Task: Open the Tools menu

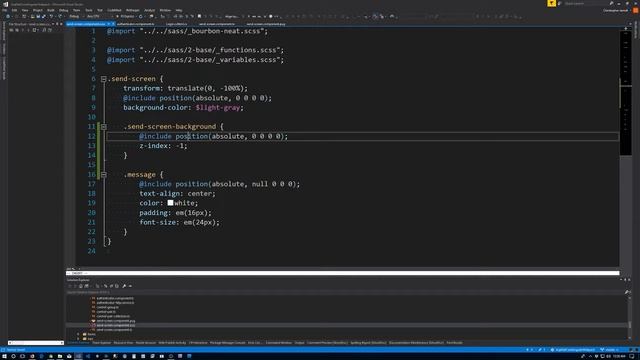Action: click(89, 10)
